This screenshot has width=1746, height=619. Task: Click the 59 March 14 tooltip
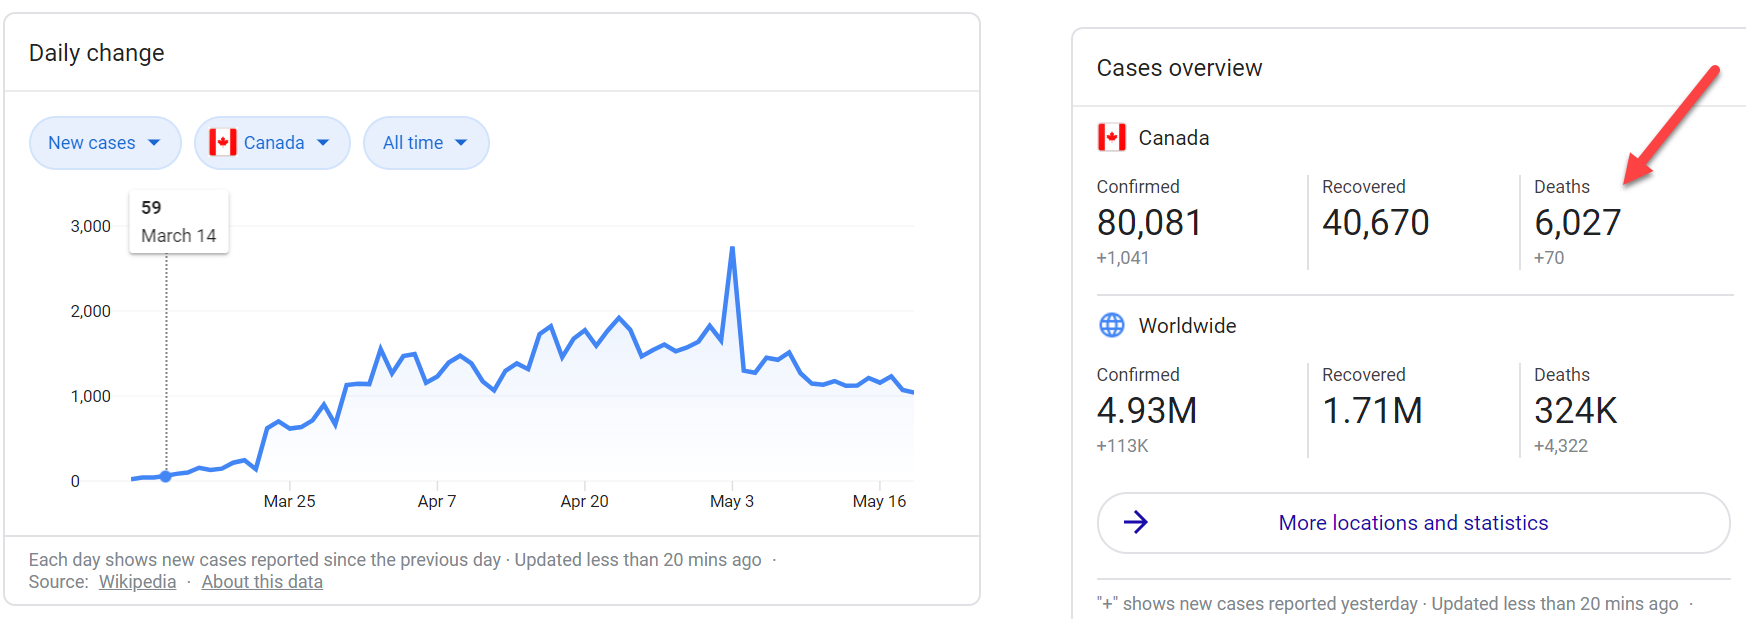tap(179, 222)
